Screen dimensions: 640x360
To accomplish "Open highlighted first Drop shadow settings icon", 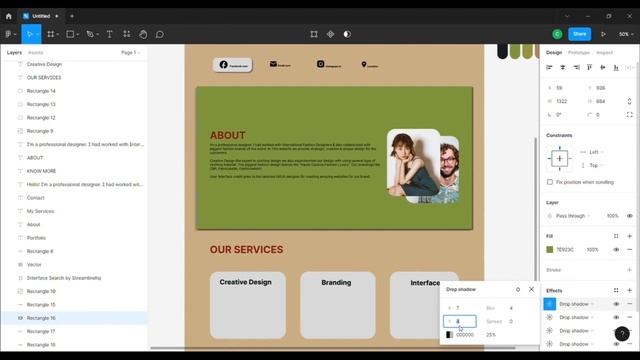I will 550,304.
